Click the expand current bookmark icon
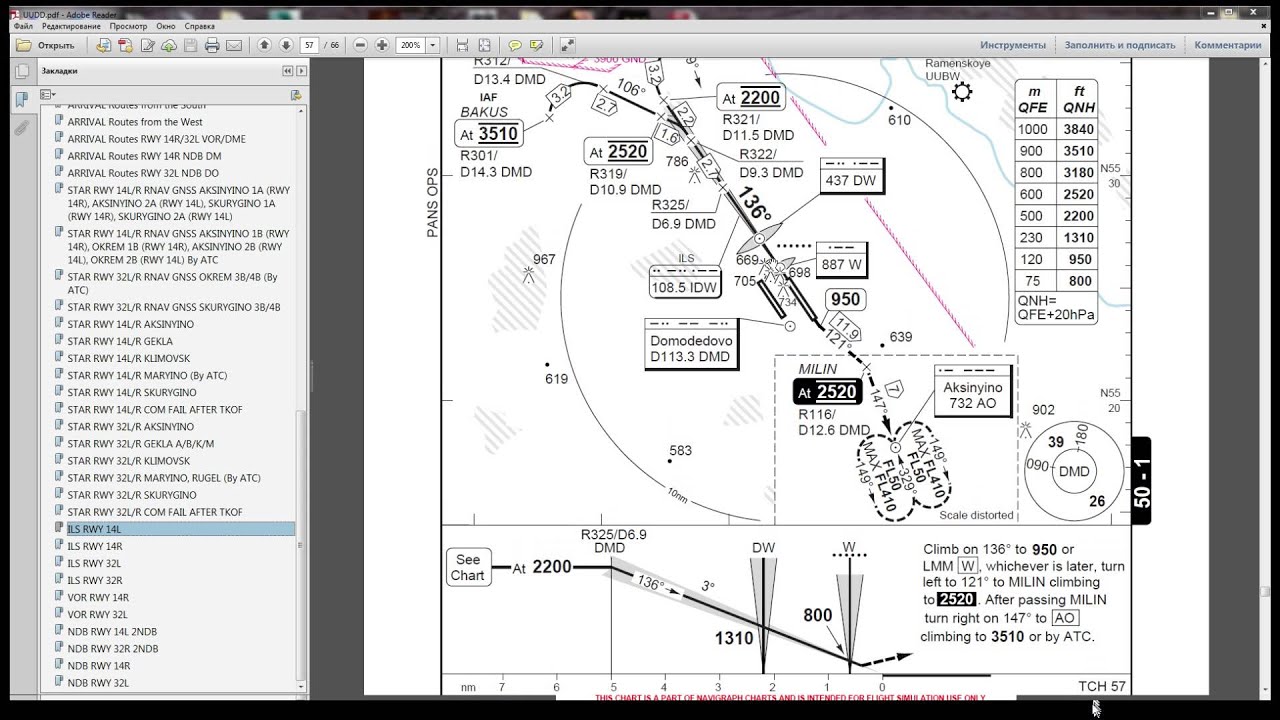The width and height of the screenshot is (1280, 720). (x=296, y=95)
